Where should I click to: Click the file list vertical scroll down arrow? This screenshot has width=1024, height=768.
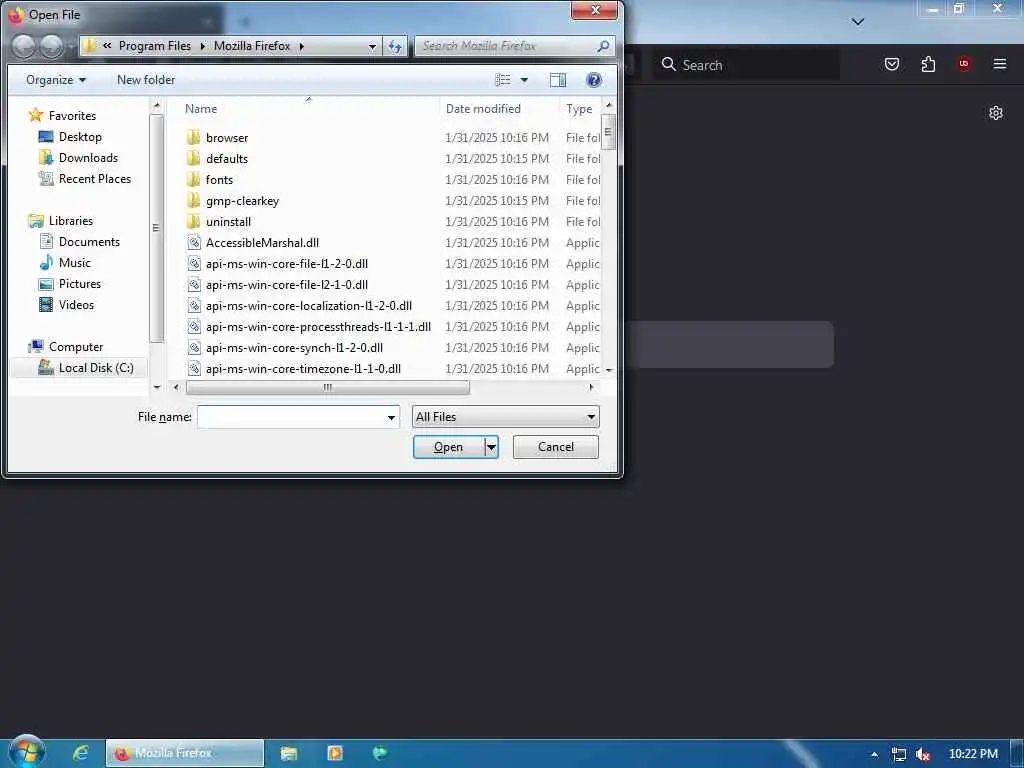tap(609, 370)
